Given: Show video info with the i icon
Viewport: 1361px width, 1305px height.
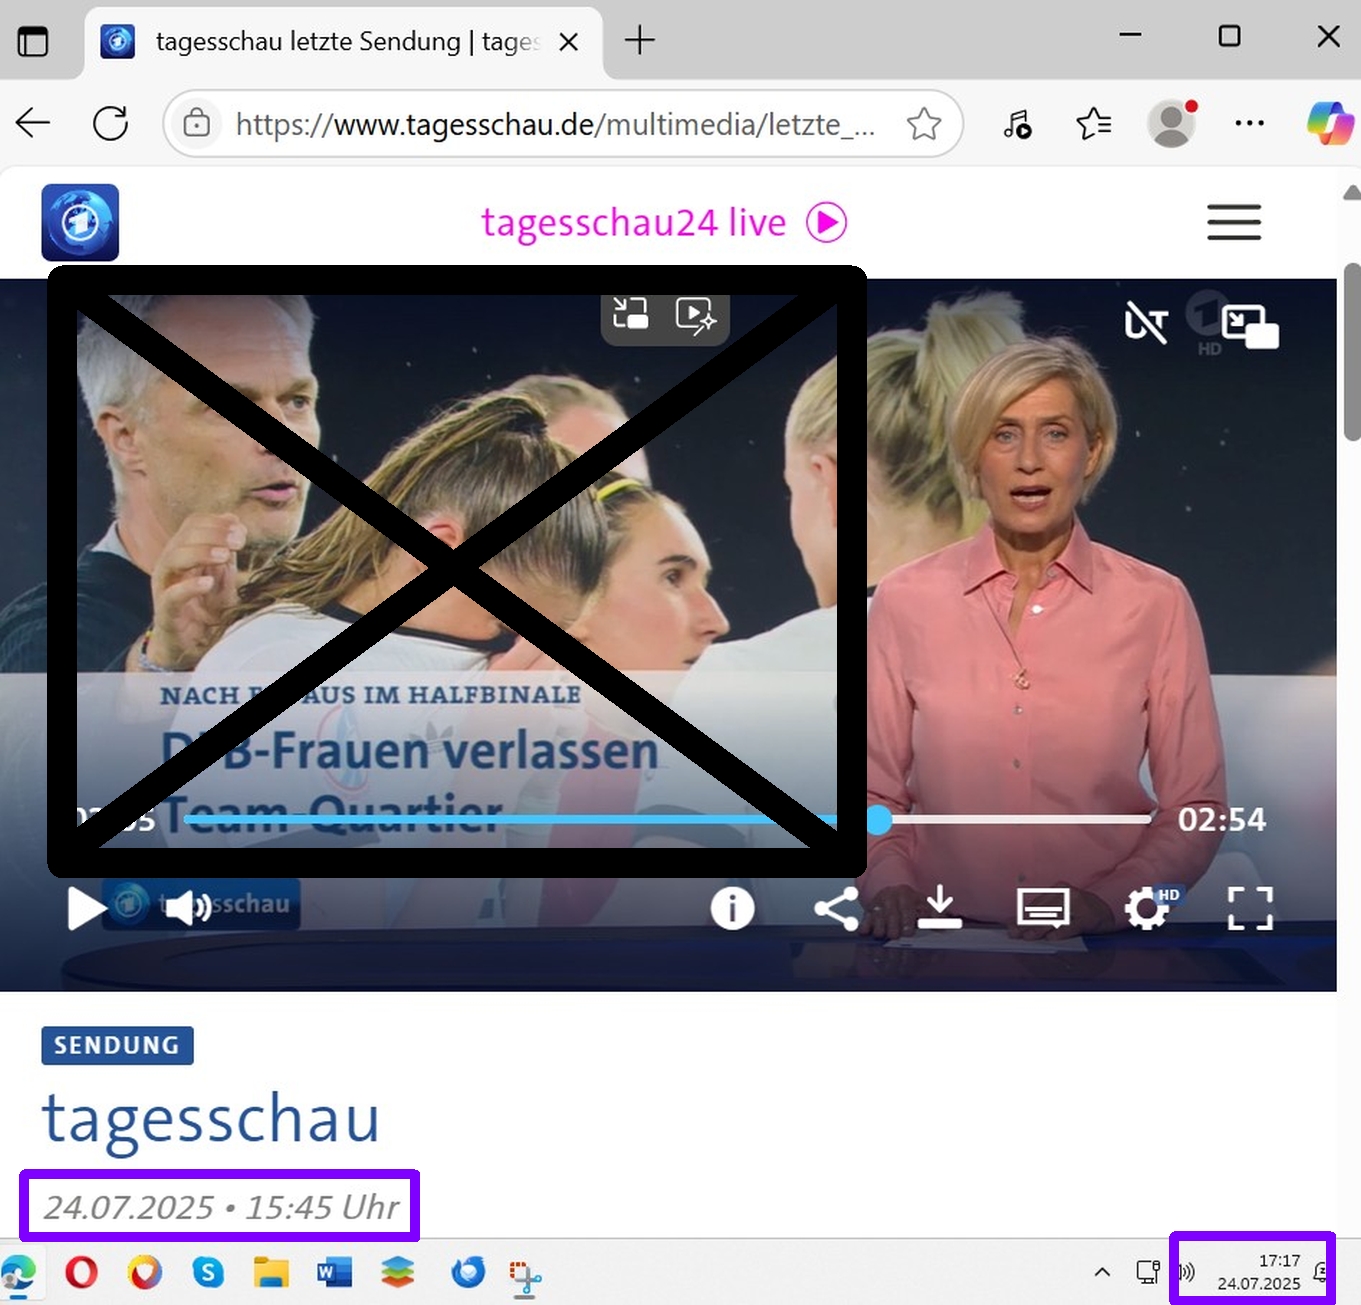Looking at the screenshot, I should (x=732, y=909).
